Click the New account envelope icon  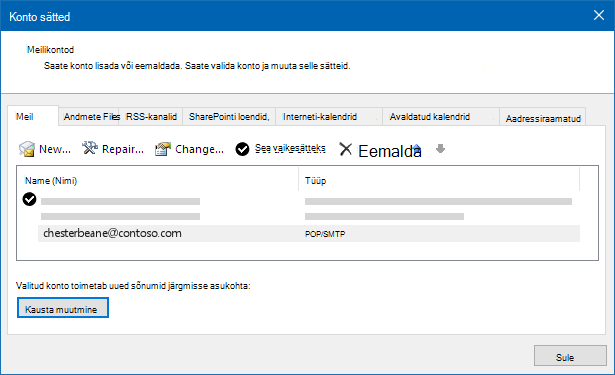[x=27, y=149]
